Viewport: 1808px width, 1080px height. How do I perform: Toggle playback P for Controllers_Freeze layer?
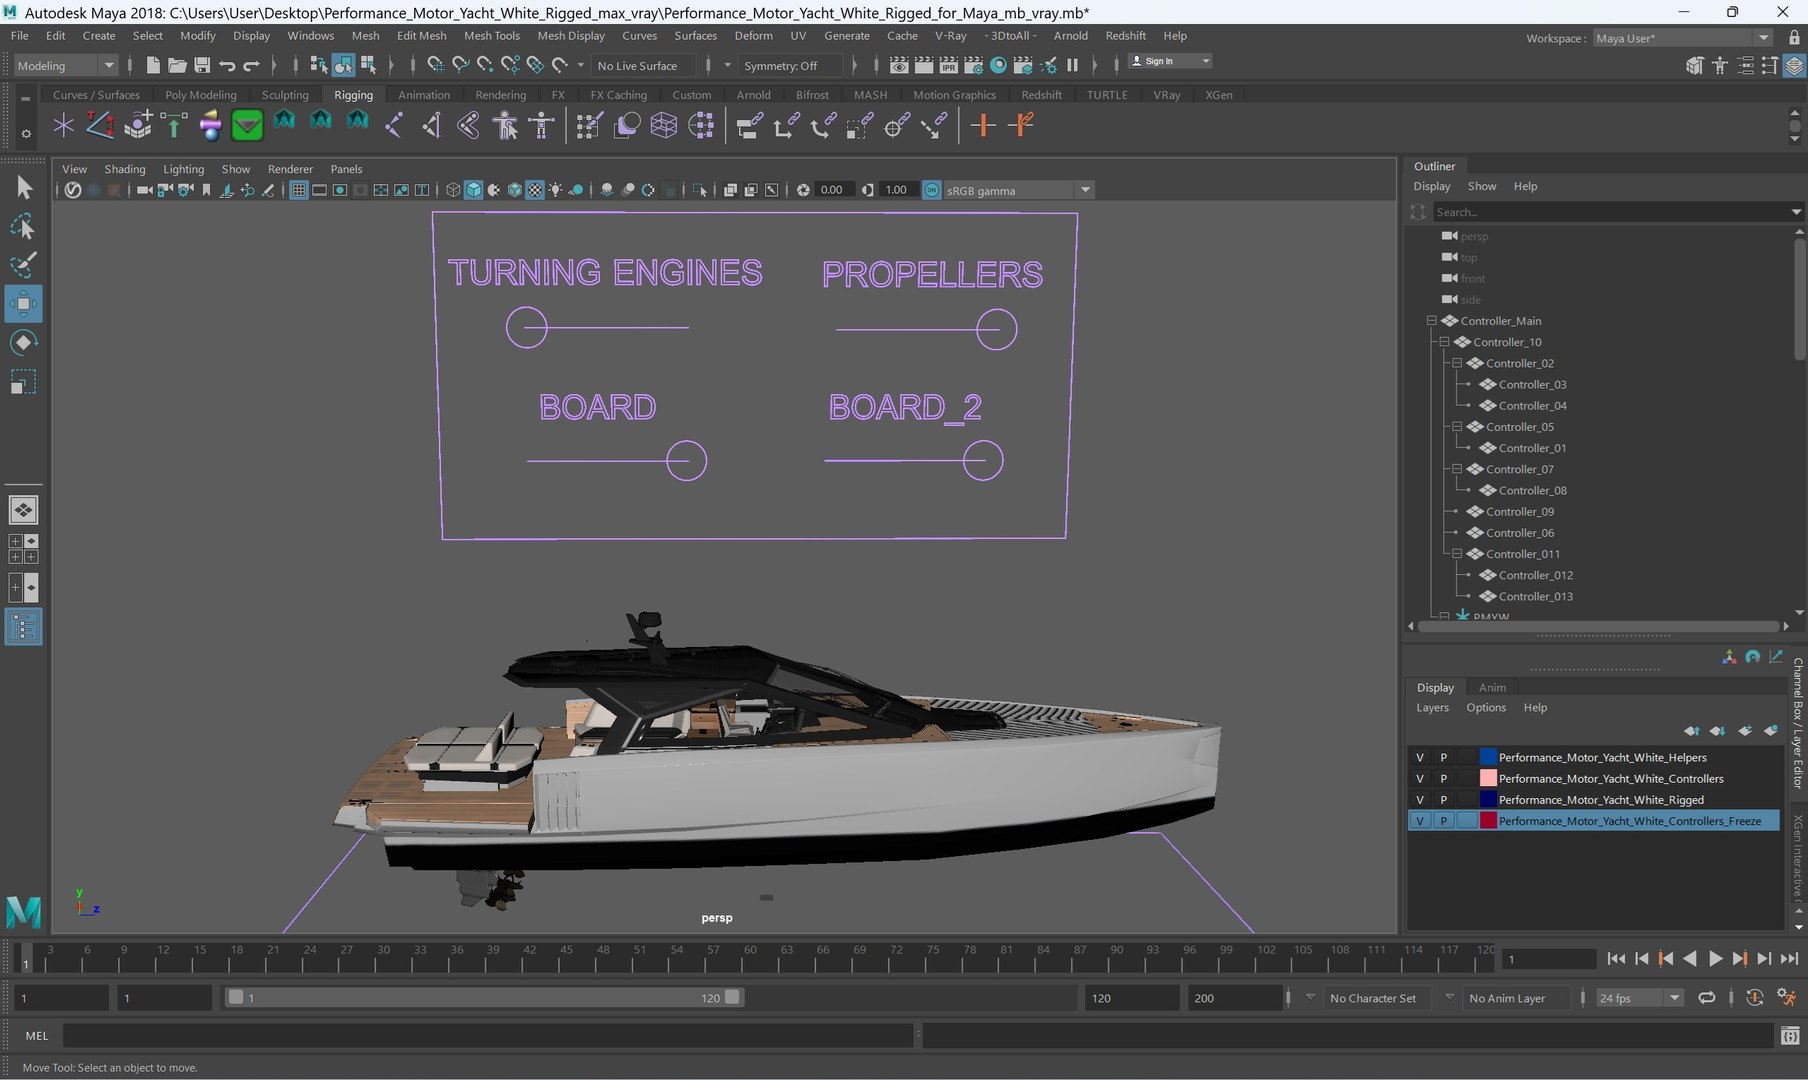point(1443,821)
